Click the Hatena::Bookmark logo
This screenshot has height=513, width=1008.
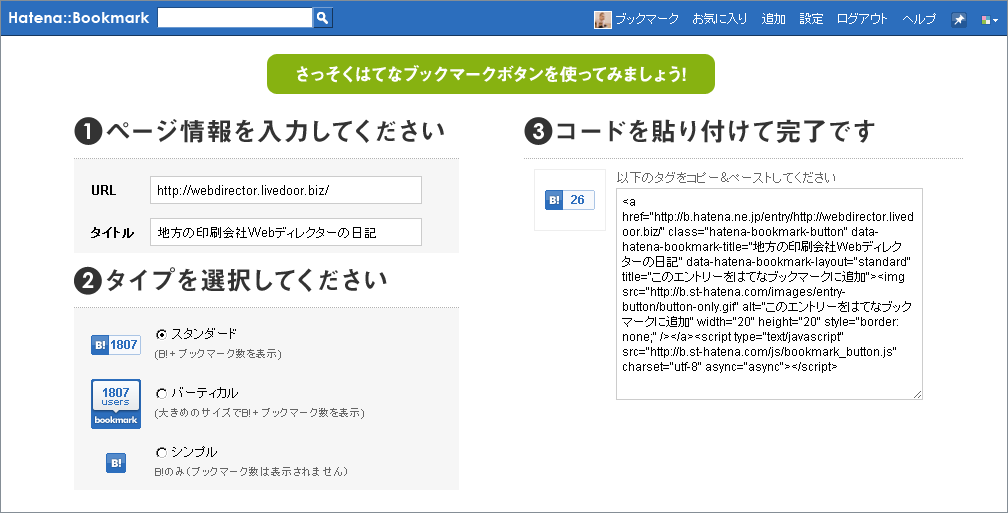click(78, 18)
